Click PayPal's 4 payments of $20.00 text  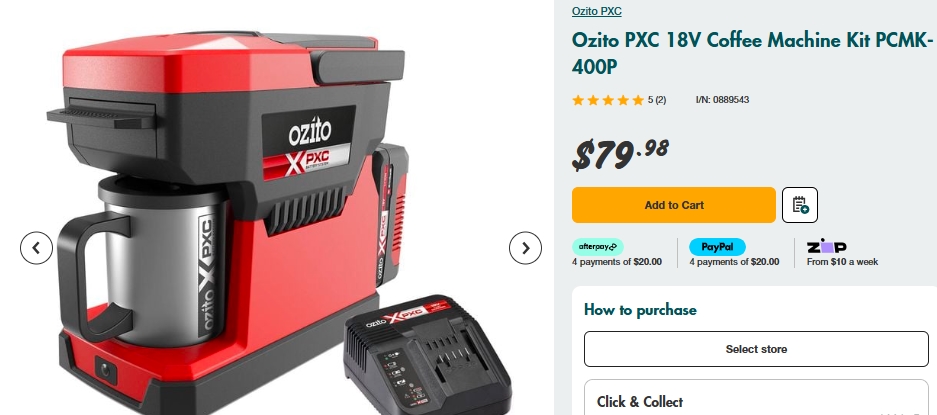[x=734, y=262]
